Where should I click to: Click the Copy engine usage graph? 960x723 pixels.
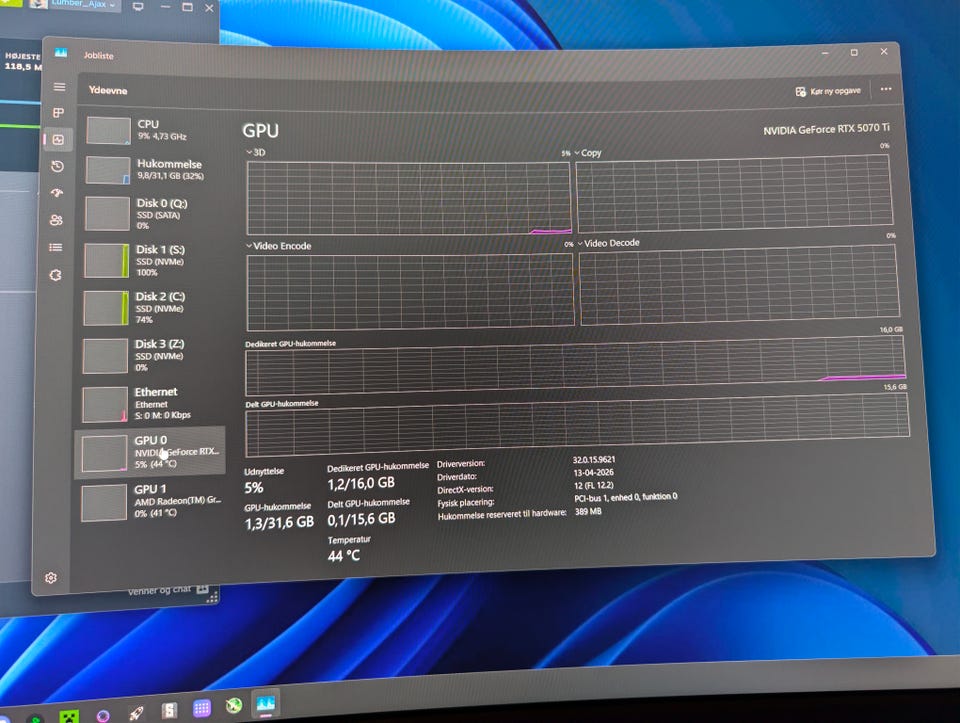coord(733,192)
